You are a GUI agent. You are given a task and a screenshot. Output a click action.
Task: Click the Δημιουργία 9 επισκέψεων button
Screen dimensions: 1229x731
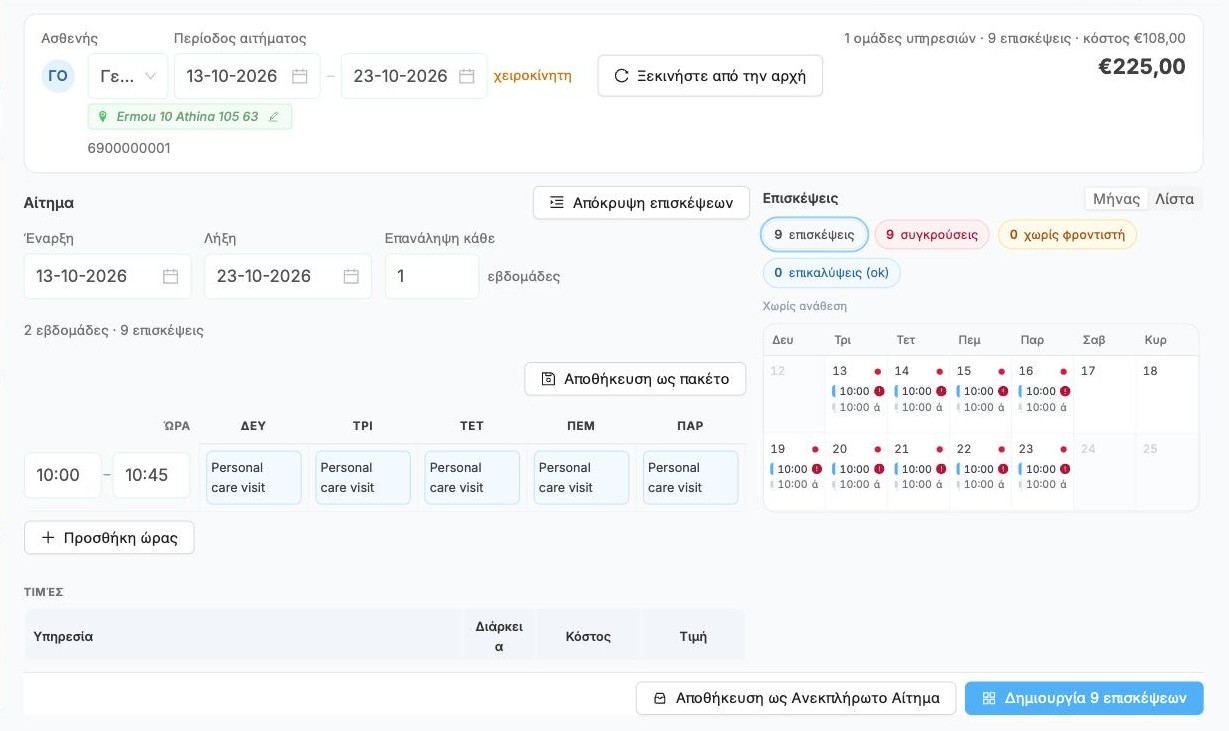(x=1084, y=698)
